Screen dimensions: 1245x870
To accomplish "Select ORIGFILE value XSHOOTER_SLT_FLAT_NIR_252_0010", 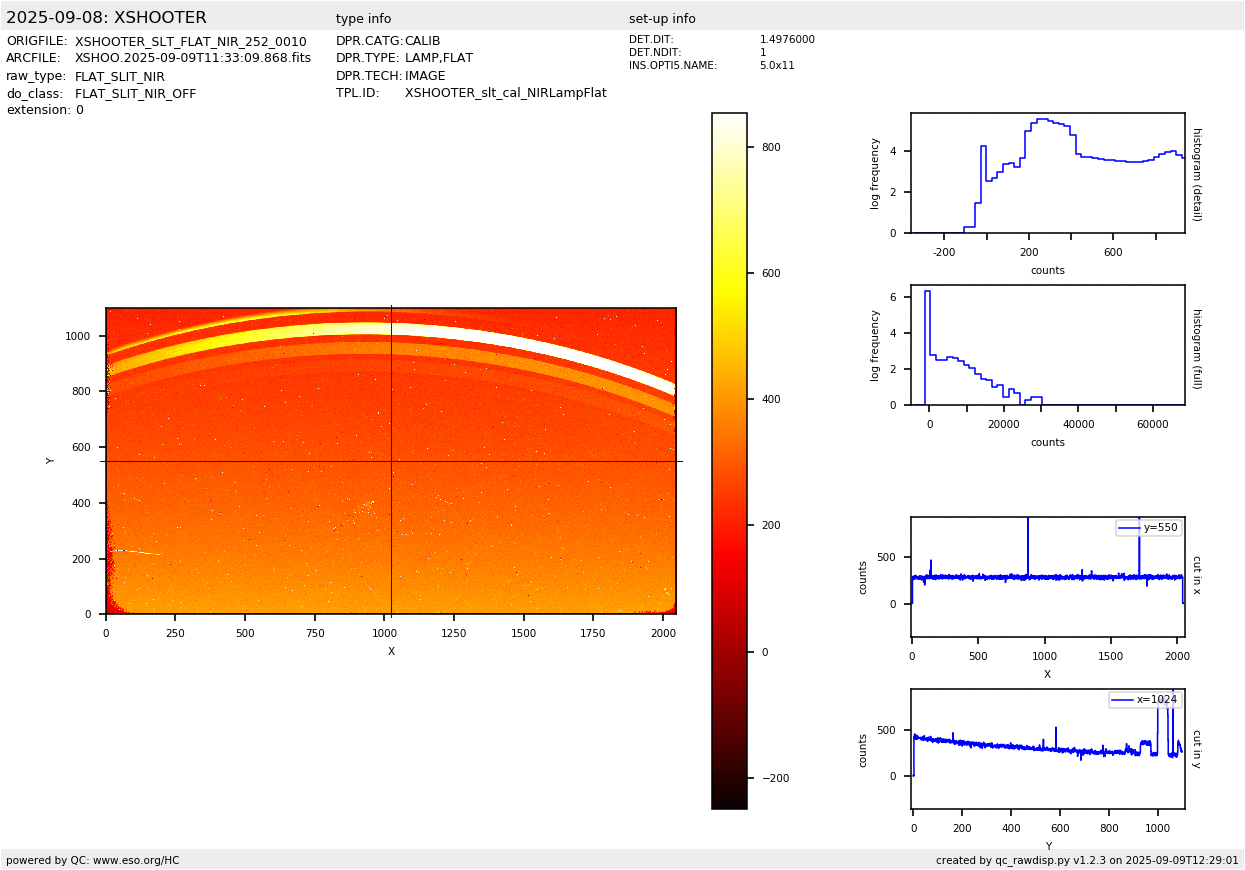I will [191, 42].
